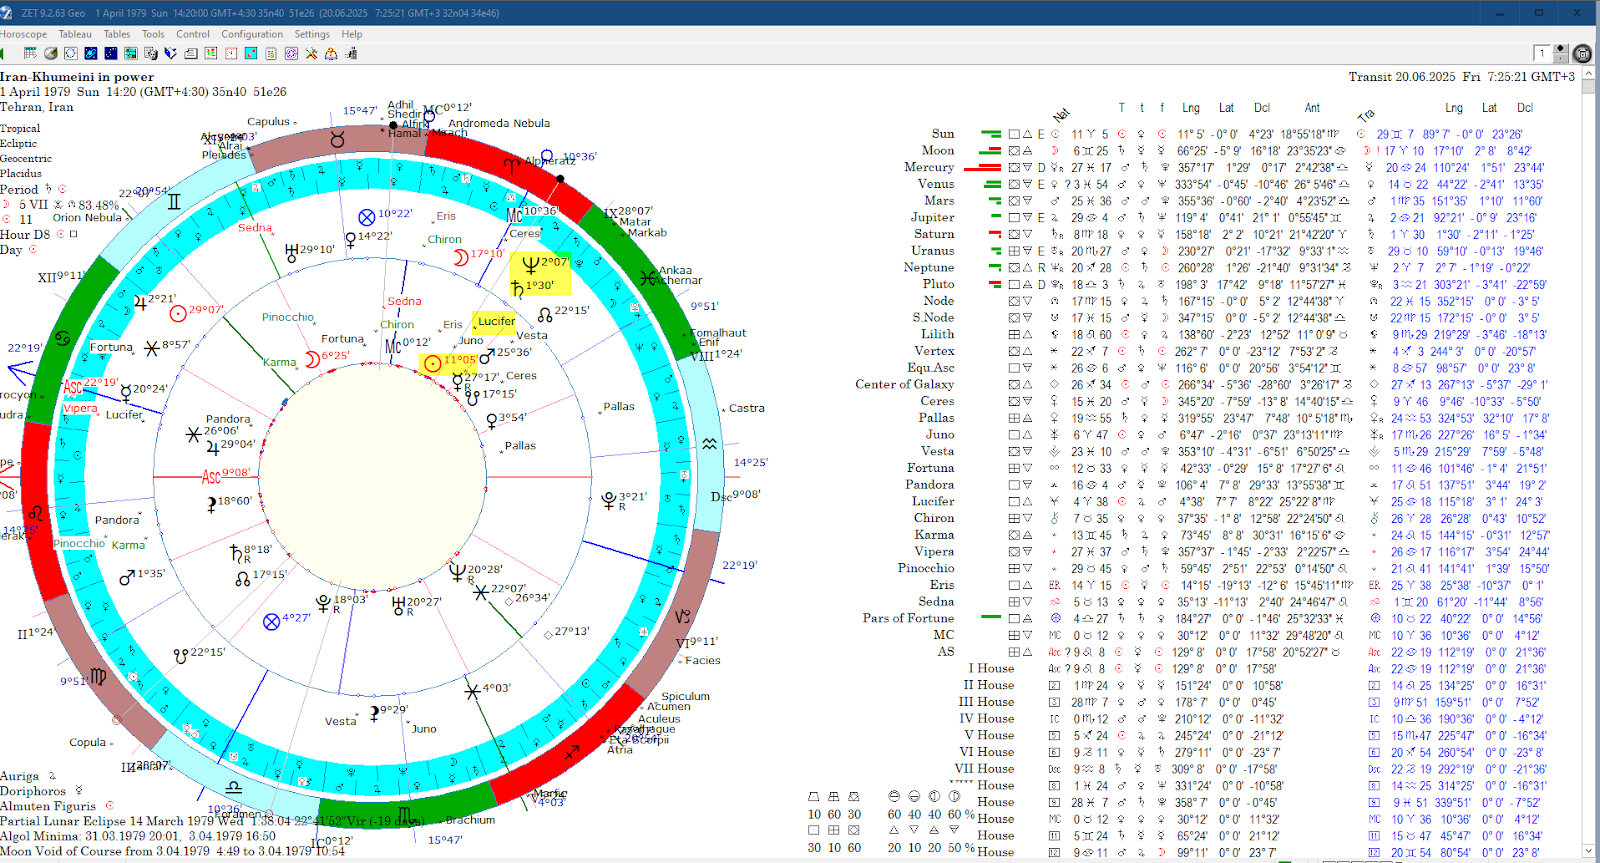Click the vertical scrollbar up arrow
The width and height of the screenshot is (1600, 863).
pyautogui.click(x=1589, y=72)
